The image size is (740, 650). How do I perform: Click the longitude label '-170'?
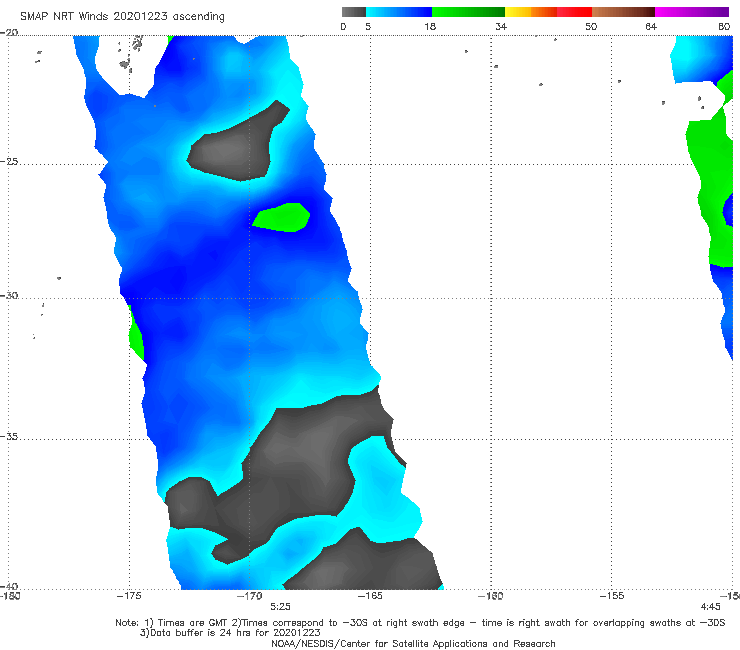tap(249, 596)
